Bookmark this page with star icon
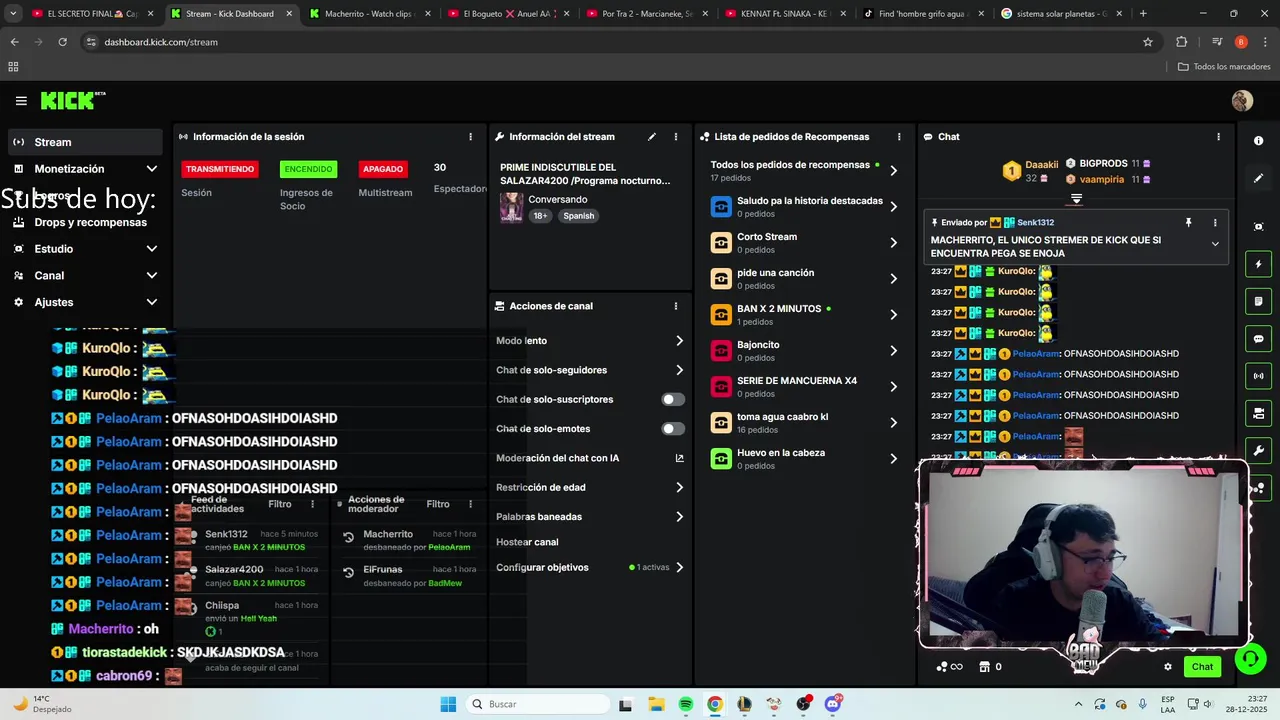The height and width of the screenshot is (720, 1280). (x=1148, y=42)
